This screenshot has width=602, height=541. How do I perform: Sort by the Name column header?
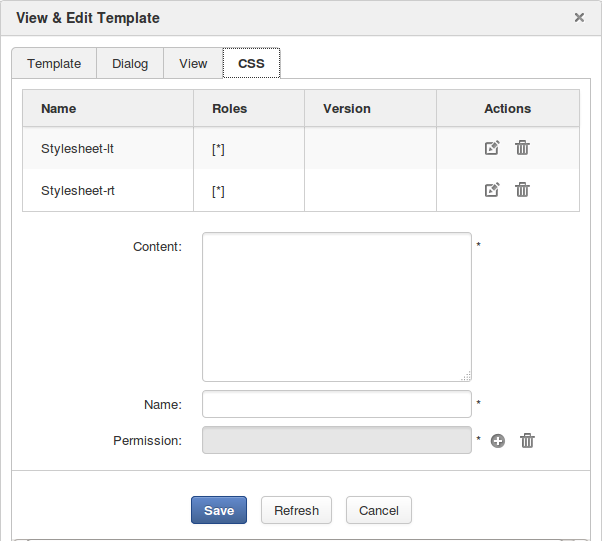59,109
